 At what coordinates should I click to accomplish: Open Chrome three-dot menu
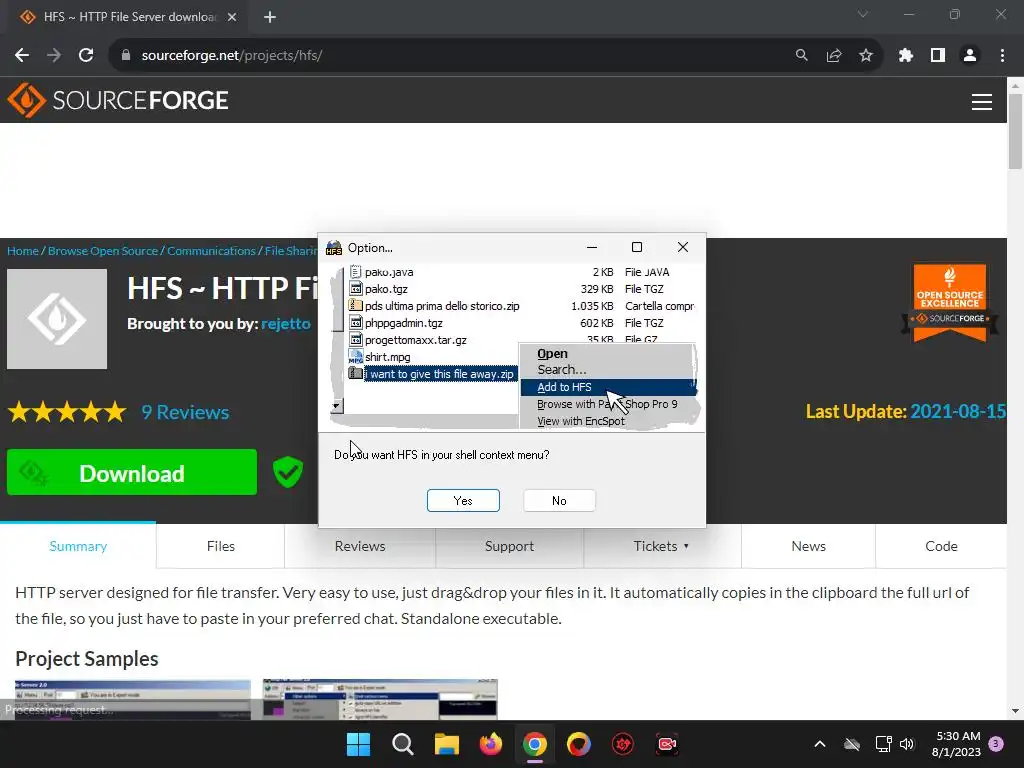click(x=1002, y=56)
